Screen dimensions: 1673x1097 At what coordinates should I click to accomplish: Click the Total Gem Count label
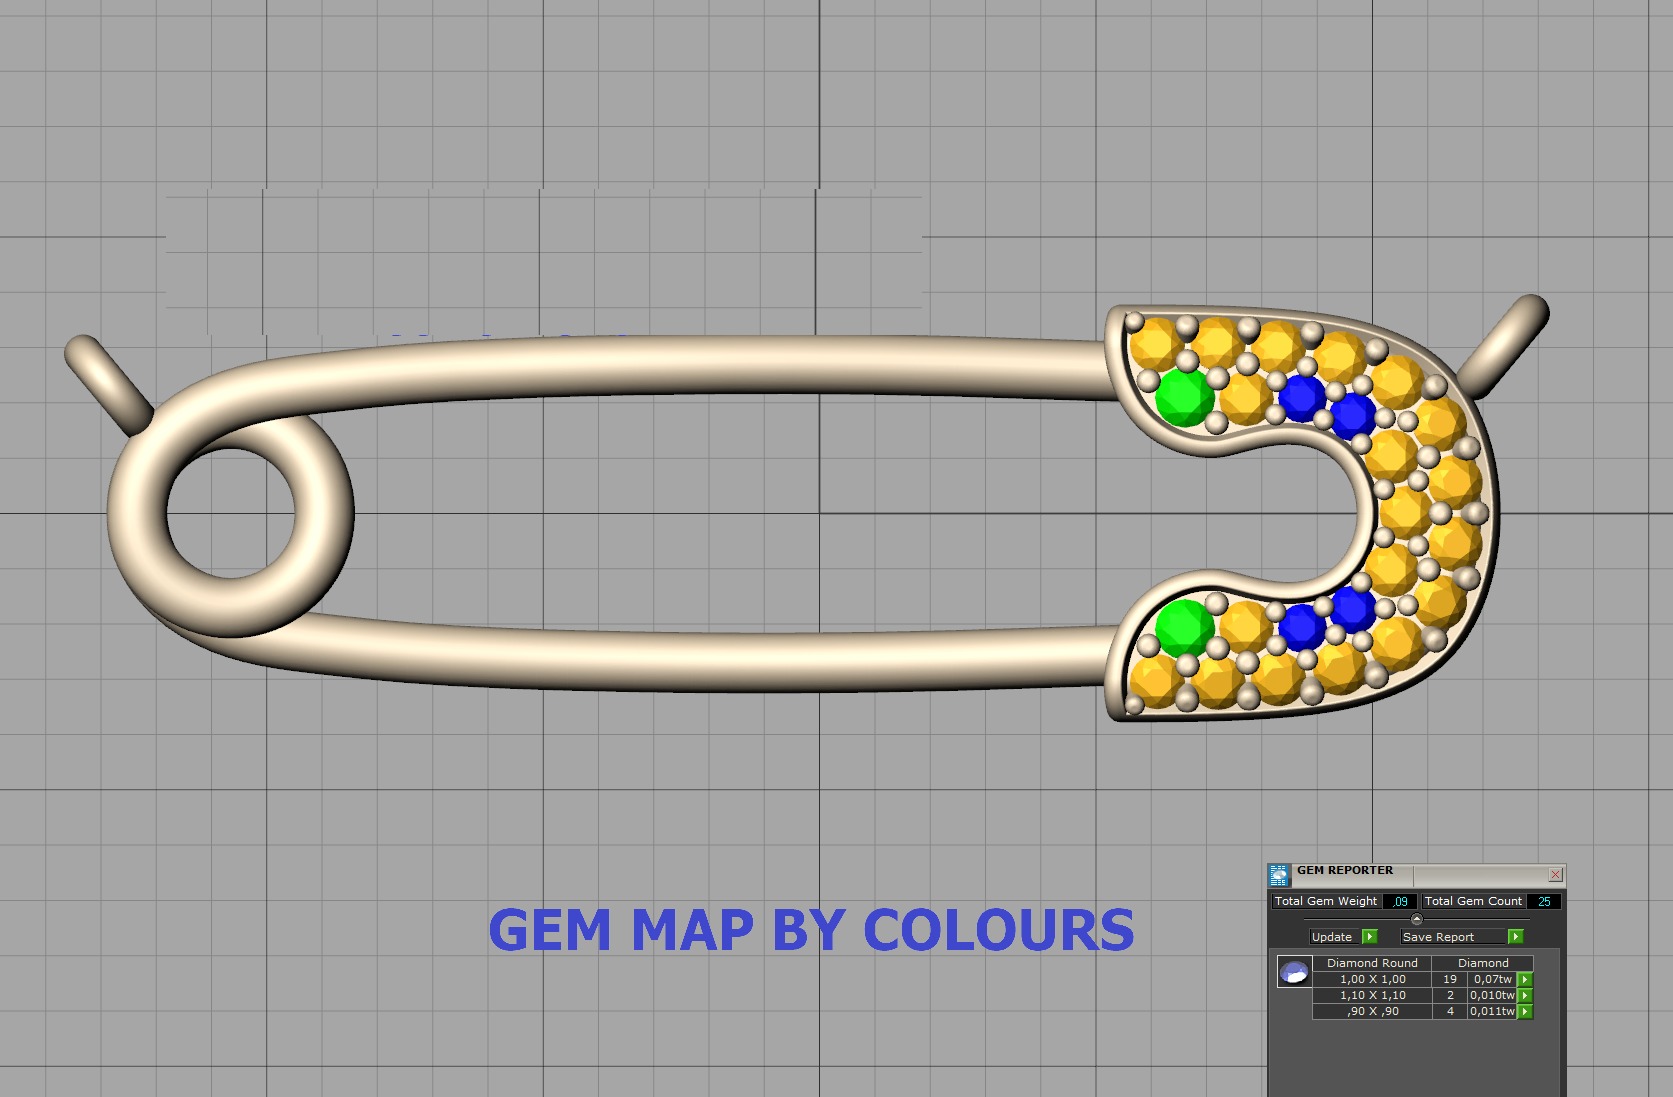pos(1473,902)
